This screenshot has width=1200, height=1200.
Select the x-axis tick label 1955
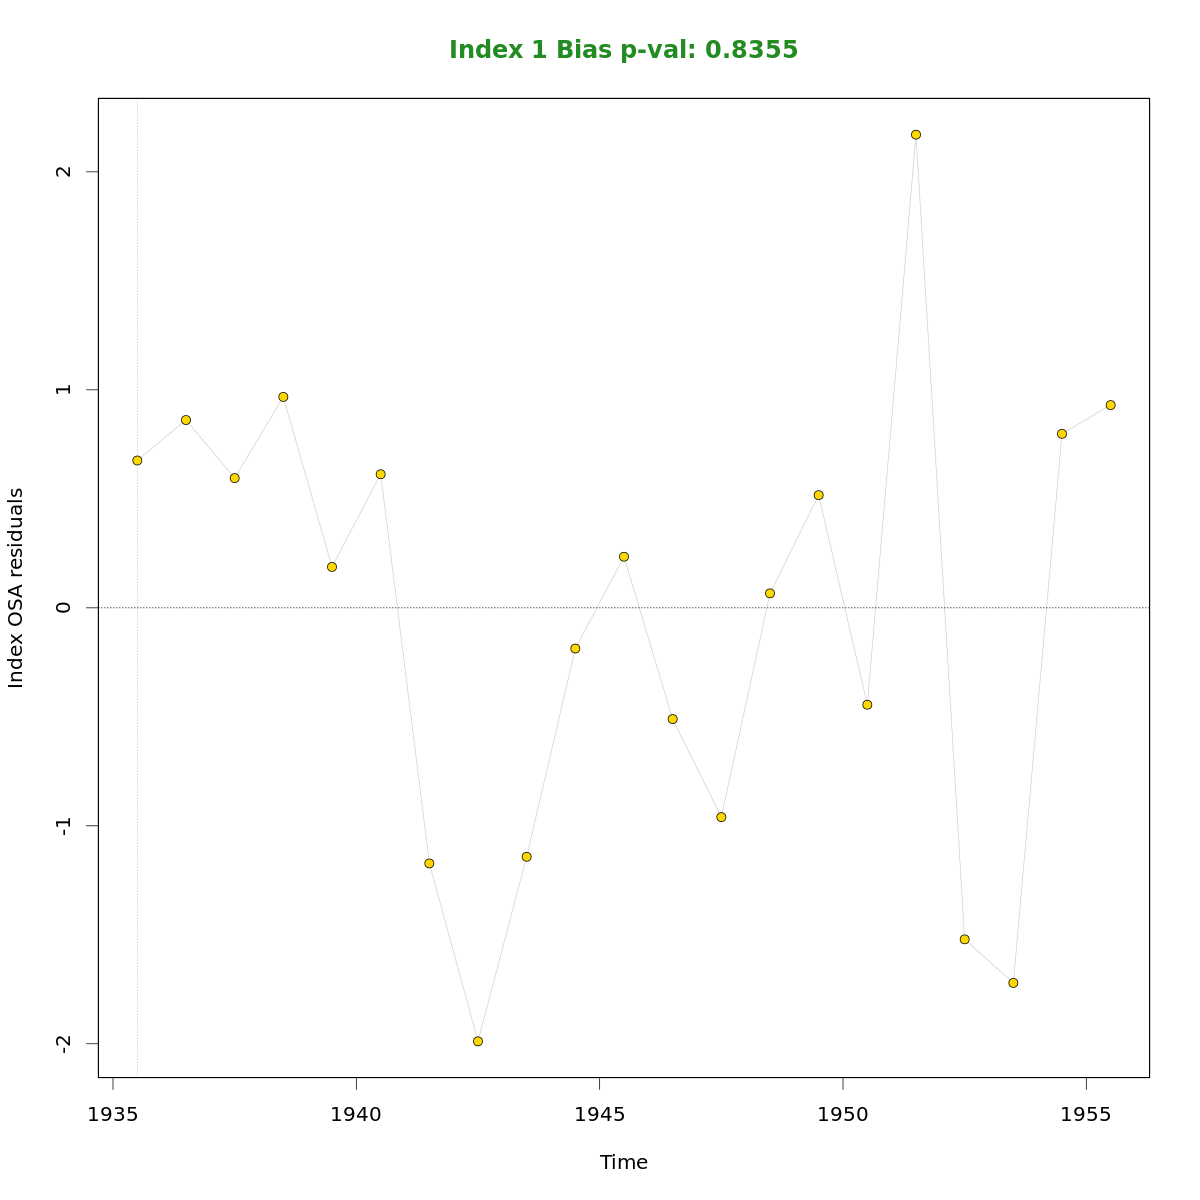click(x=1085, y=1113)
